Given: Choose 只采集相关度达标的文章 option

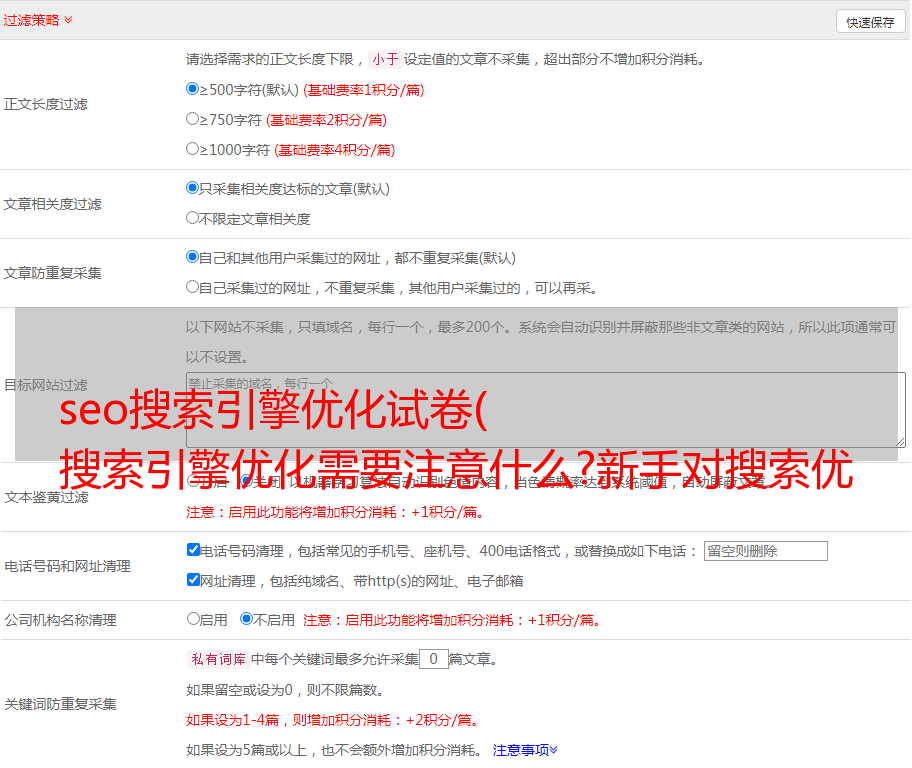Looking at the screenshot, I should coord(193,188).
